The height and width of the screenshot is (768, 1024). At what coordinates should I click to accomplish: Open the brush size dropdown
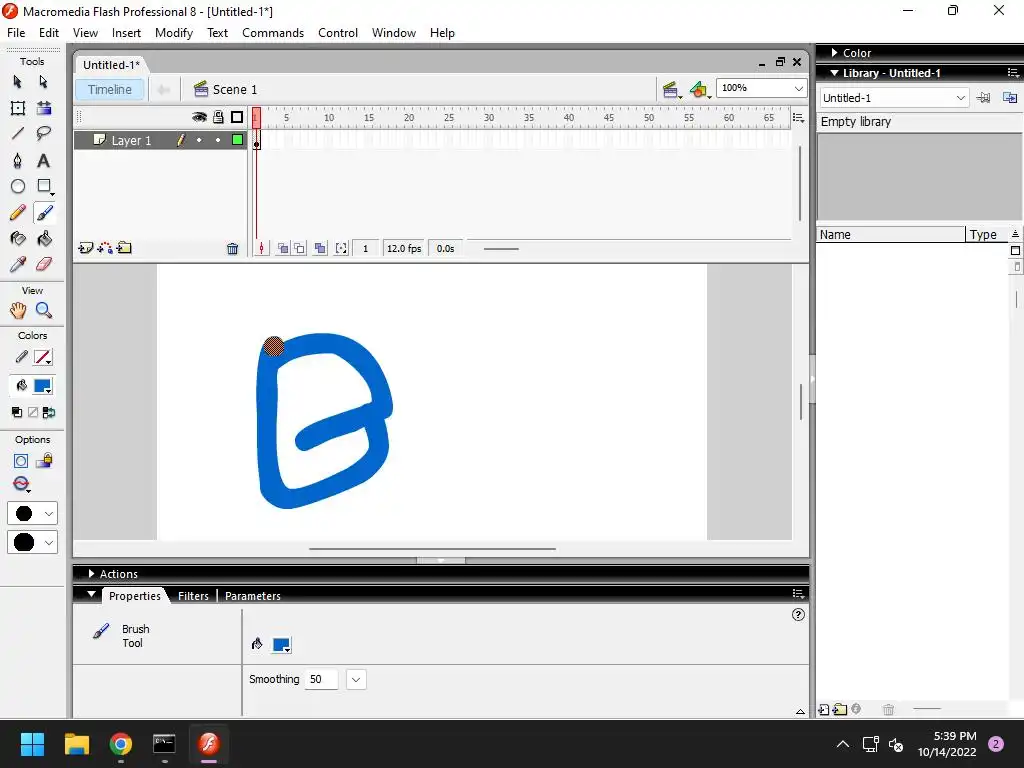click(x=32, y=513)
